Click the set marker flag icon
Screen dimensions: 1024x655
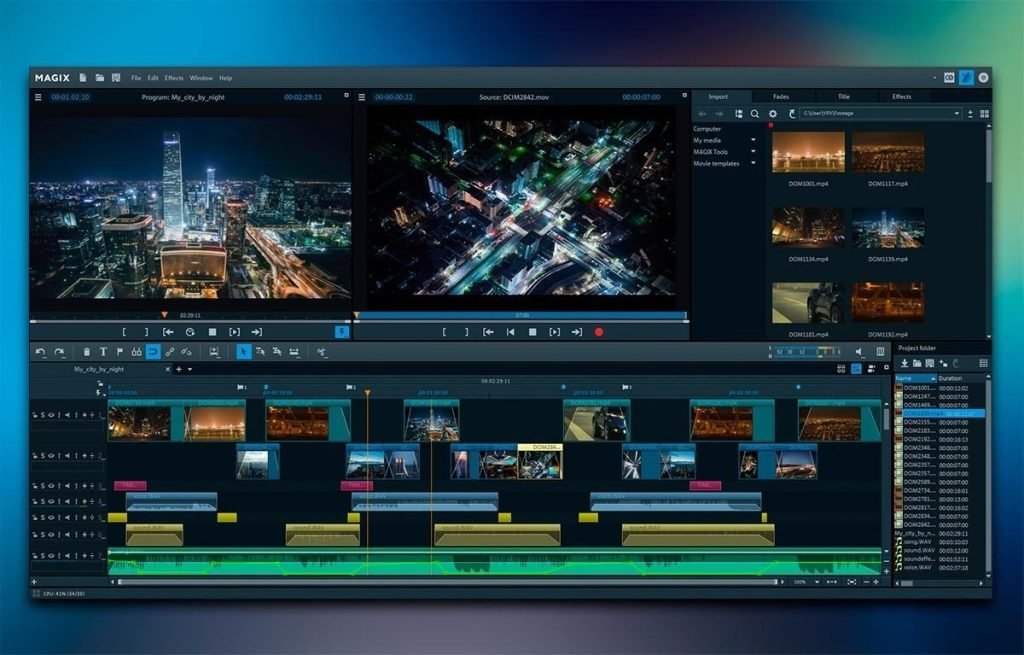119,352
